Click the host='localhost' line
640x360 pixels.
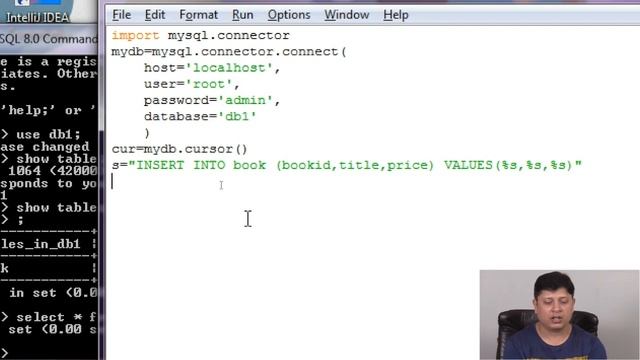pyautogui.click(x=212, y=68)
